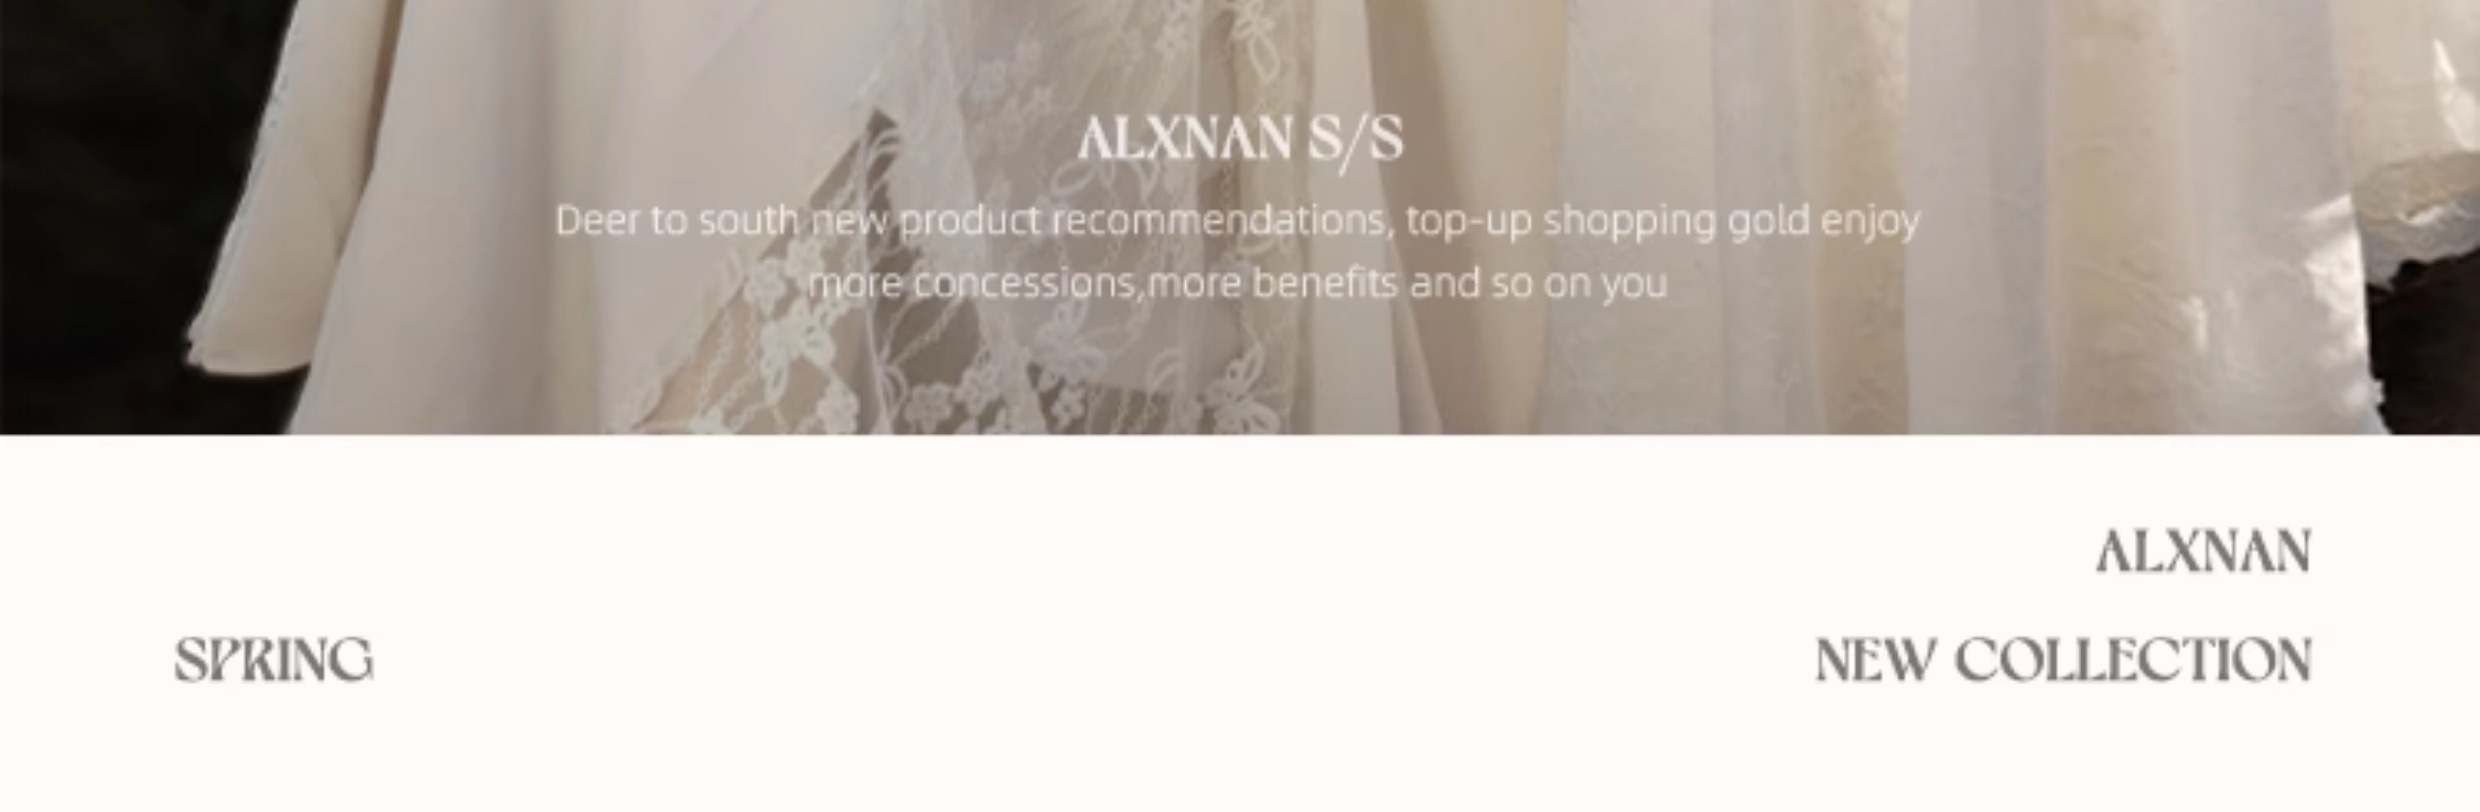Click the ALXNAN S/S banner heading

[x=1240, y=140]
